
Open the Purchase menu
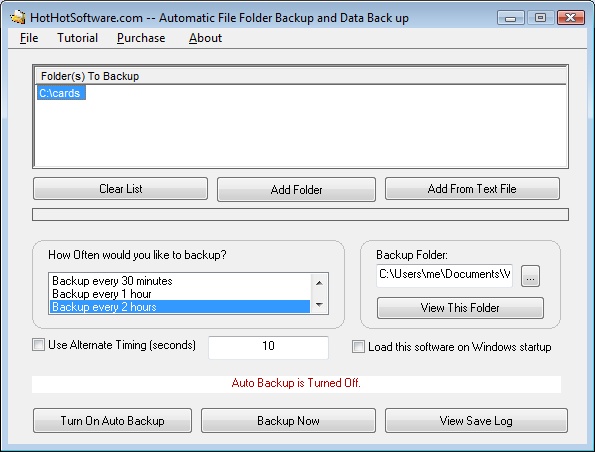coord(141,38)
